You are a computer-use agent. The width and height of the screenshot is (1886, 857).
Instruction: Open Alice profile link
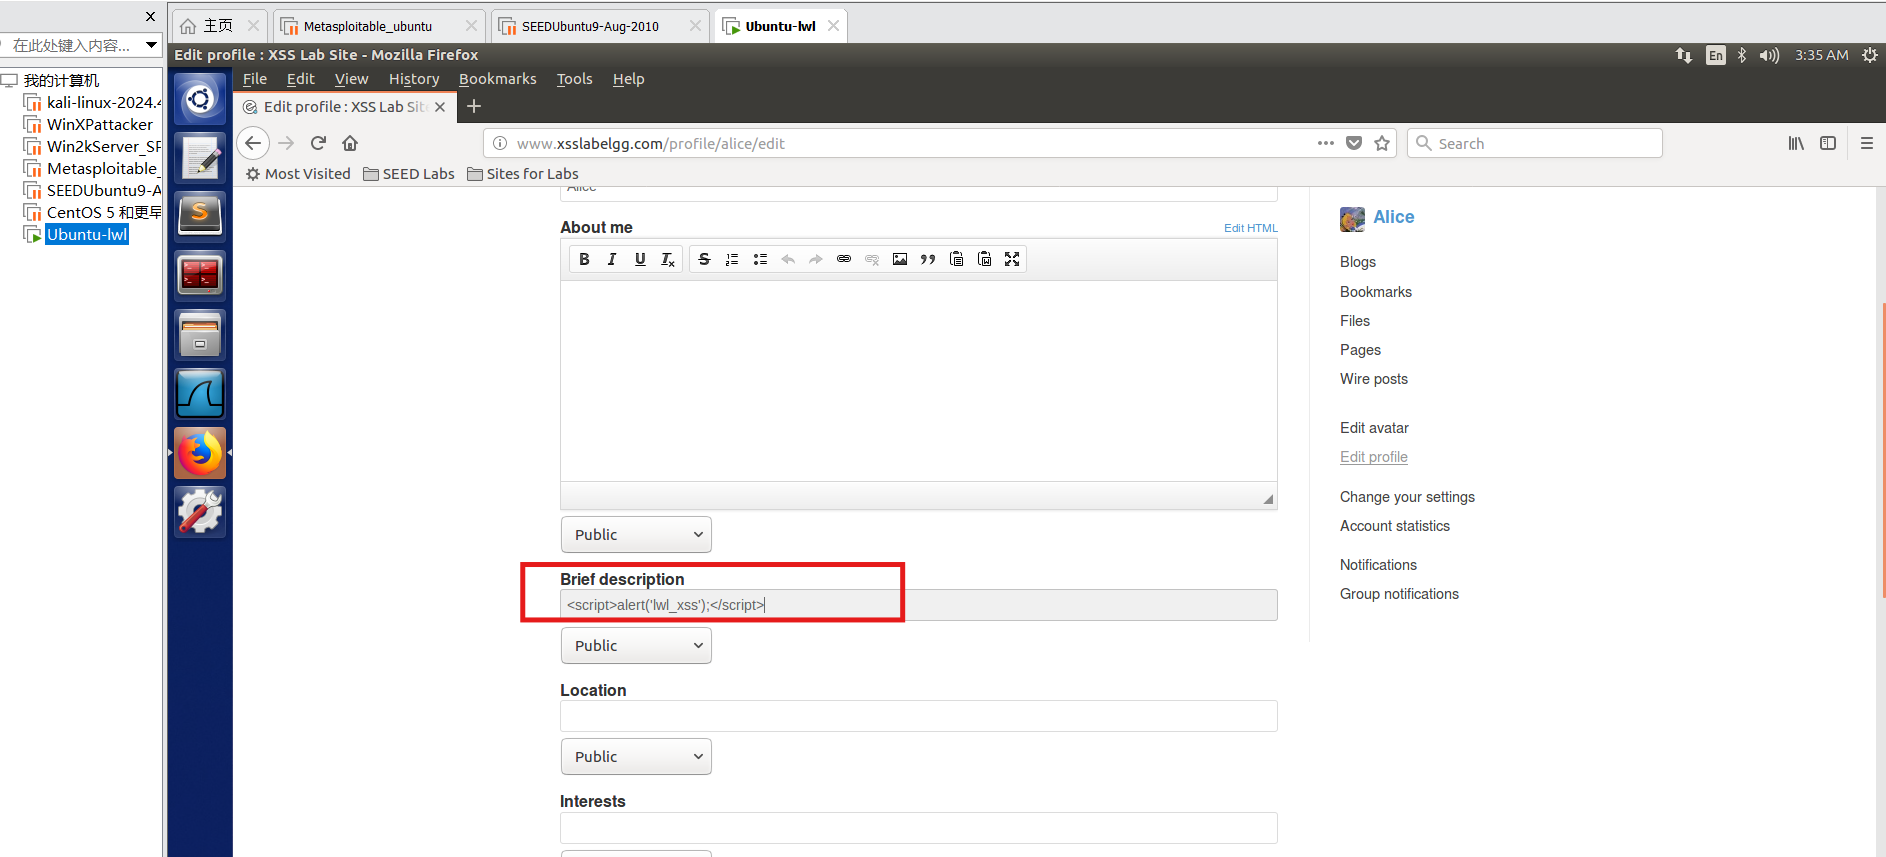point(1393,217)
